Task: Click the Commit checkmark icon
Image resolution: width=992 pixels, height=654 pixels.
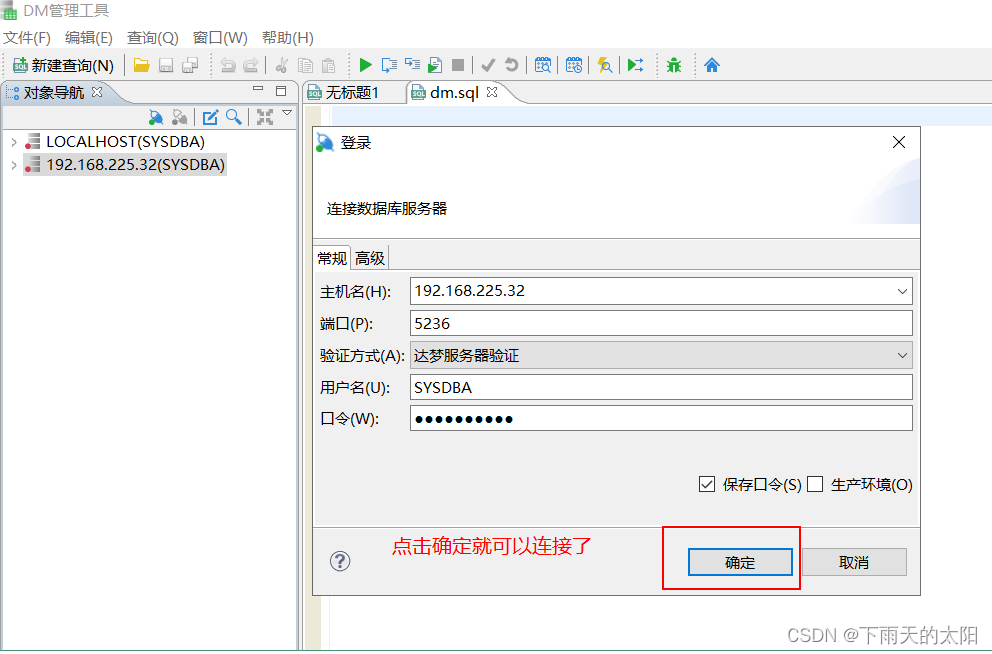Action: coord(488,65)
